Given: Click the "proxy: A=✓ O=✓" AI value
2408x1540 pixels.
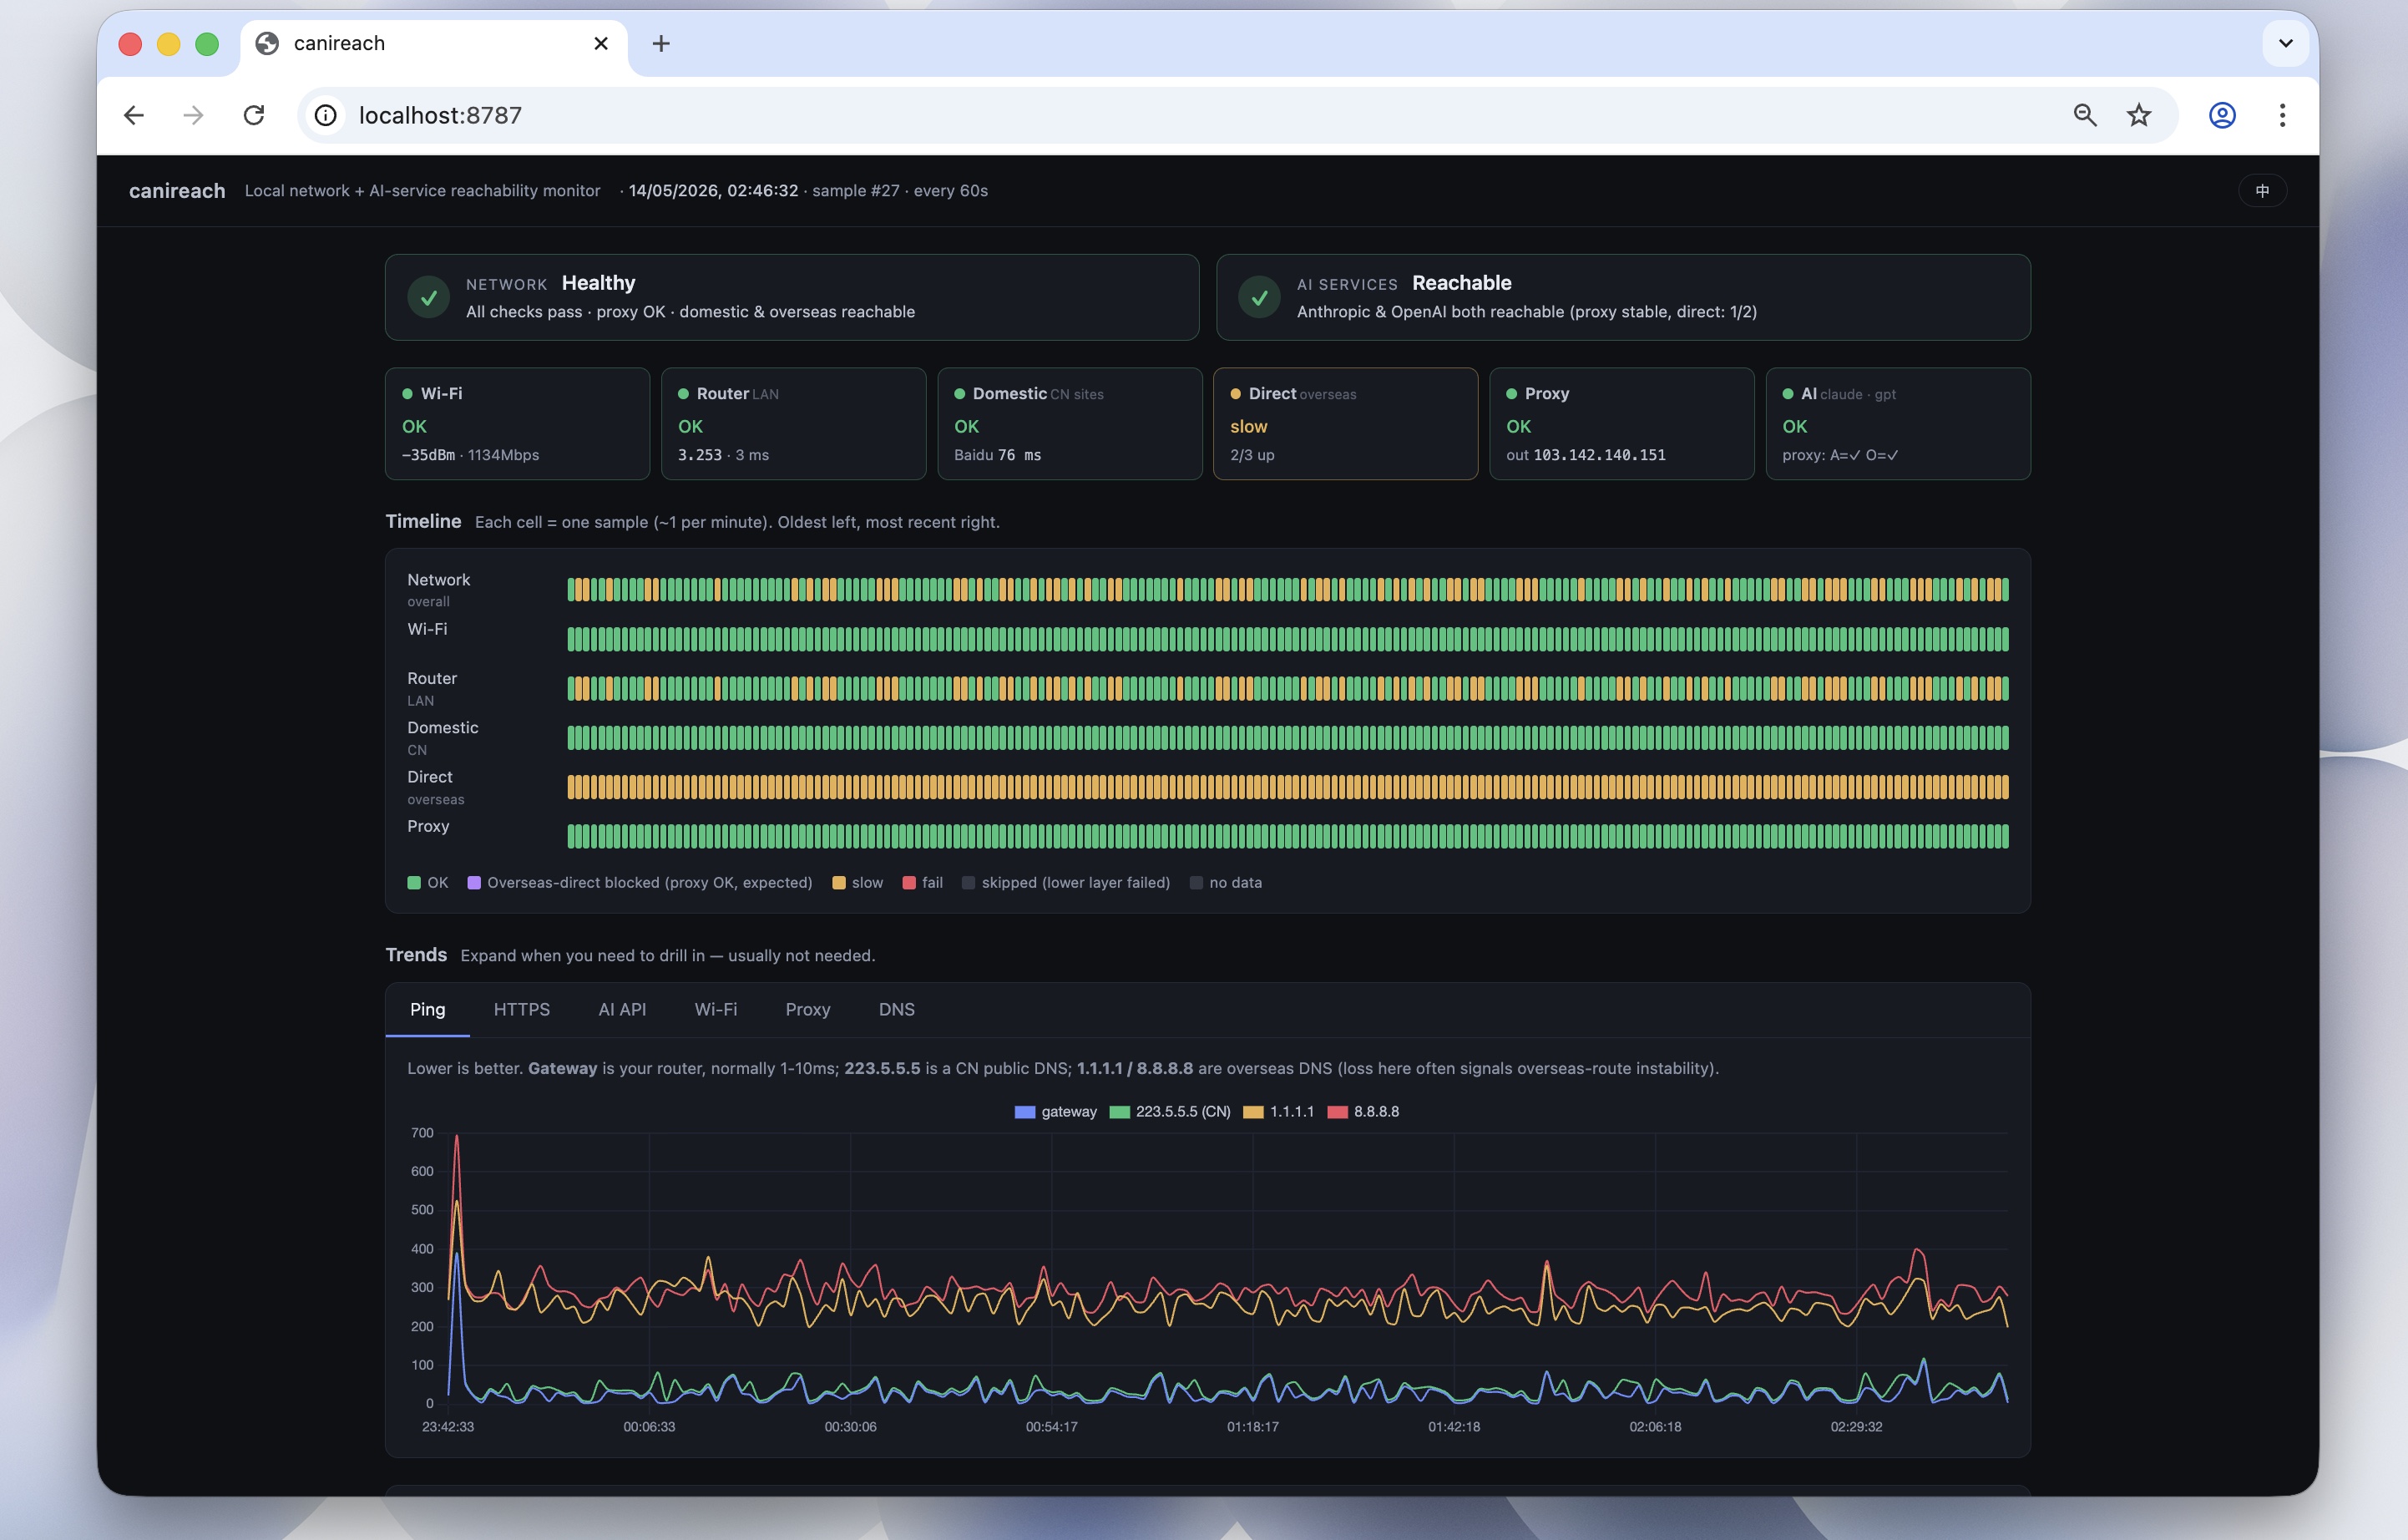Looking at the screenshot, I should point(1839,455).
